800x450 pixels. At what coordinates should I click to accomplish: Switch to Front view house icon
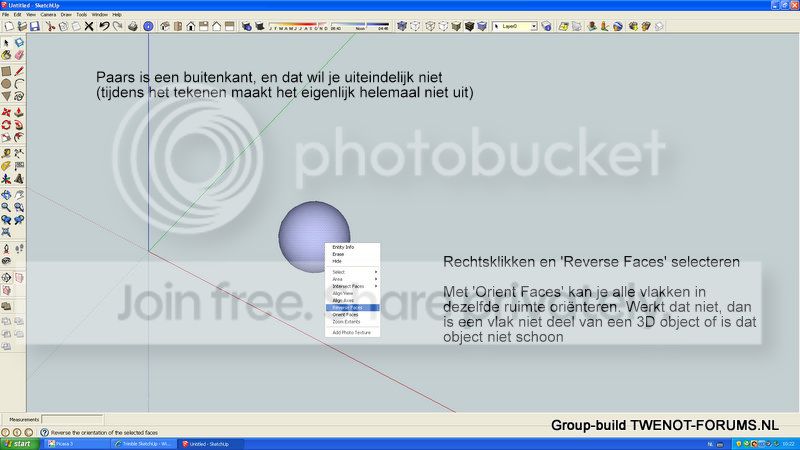pos(191,26)
